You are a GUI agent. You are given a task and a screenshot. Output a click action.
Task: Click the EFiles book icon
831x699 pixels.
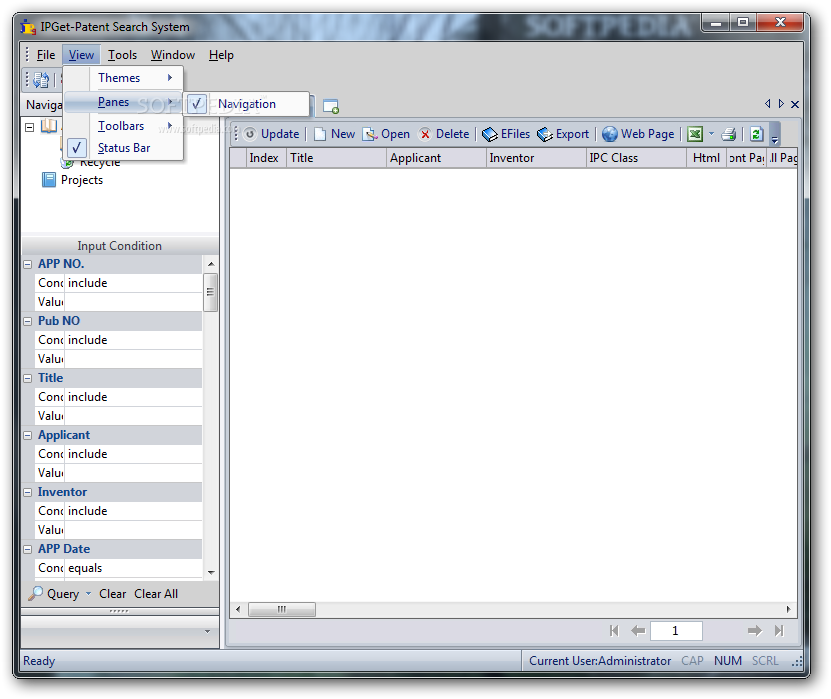[x=490, y=134]
